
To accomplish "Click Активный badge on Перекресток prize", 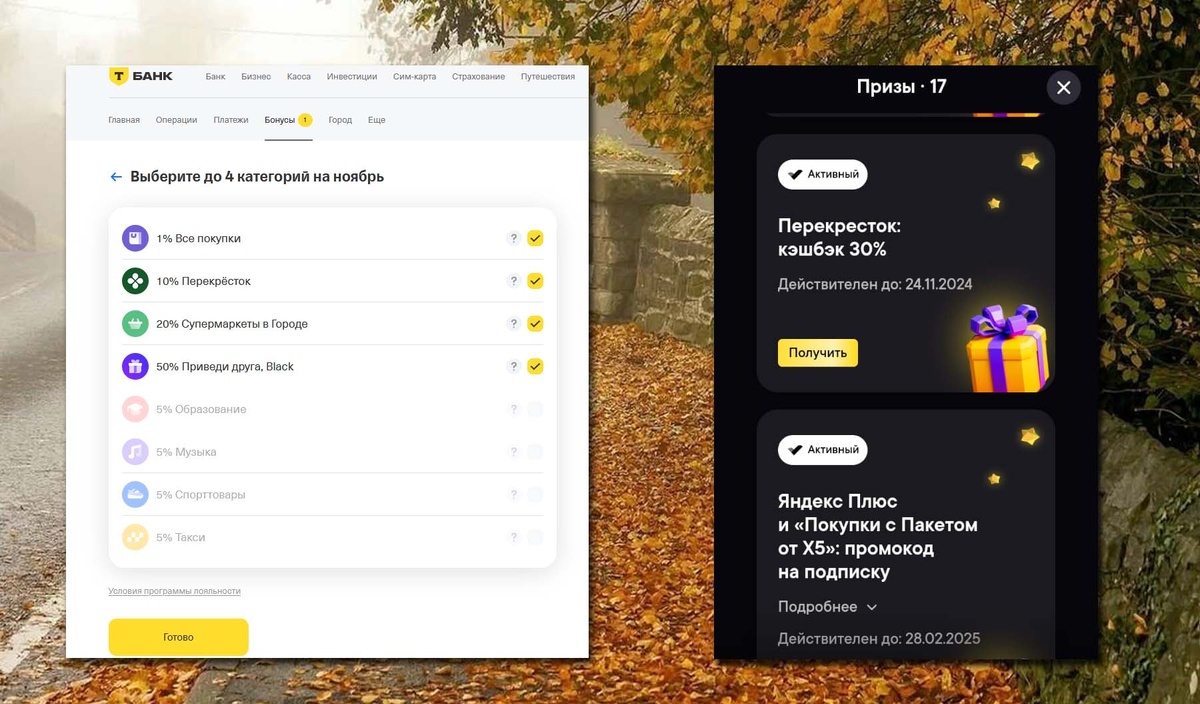I will coord(822,174).
